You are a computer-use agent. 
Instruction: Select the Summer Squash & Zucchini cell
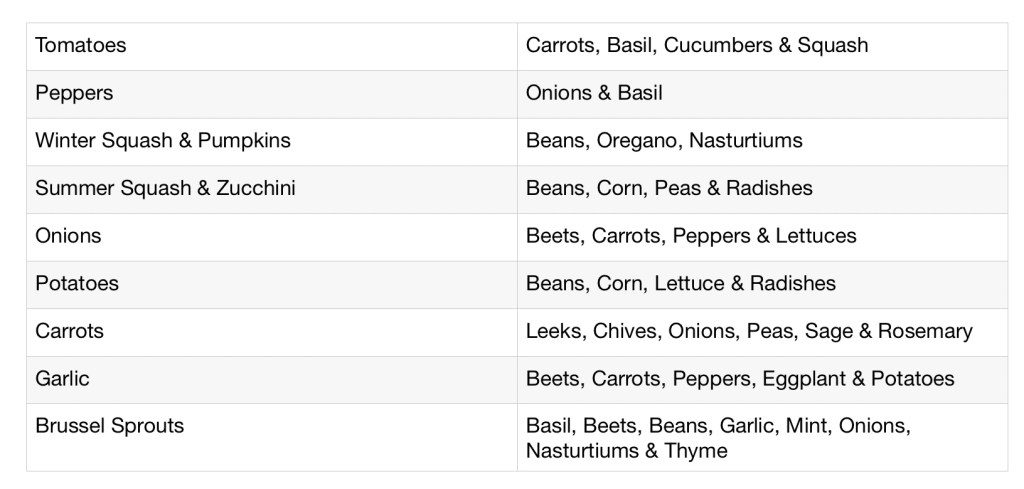(165, 188)
